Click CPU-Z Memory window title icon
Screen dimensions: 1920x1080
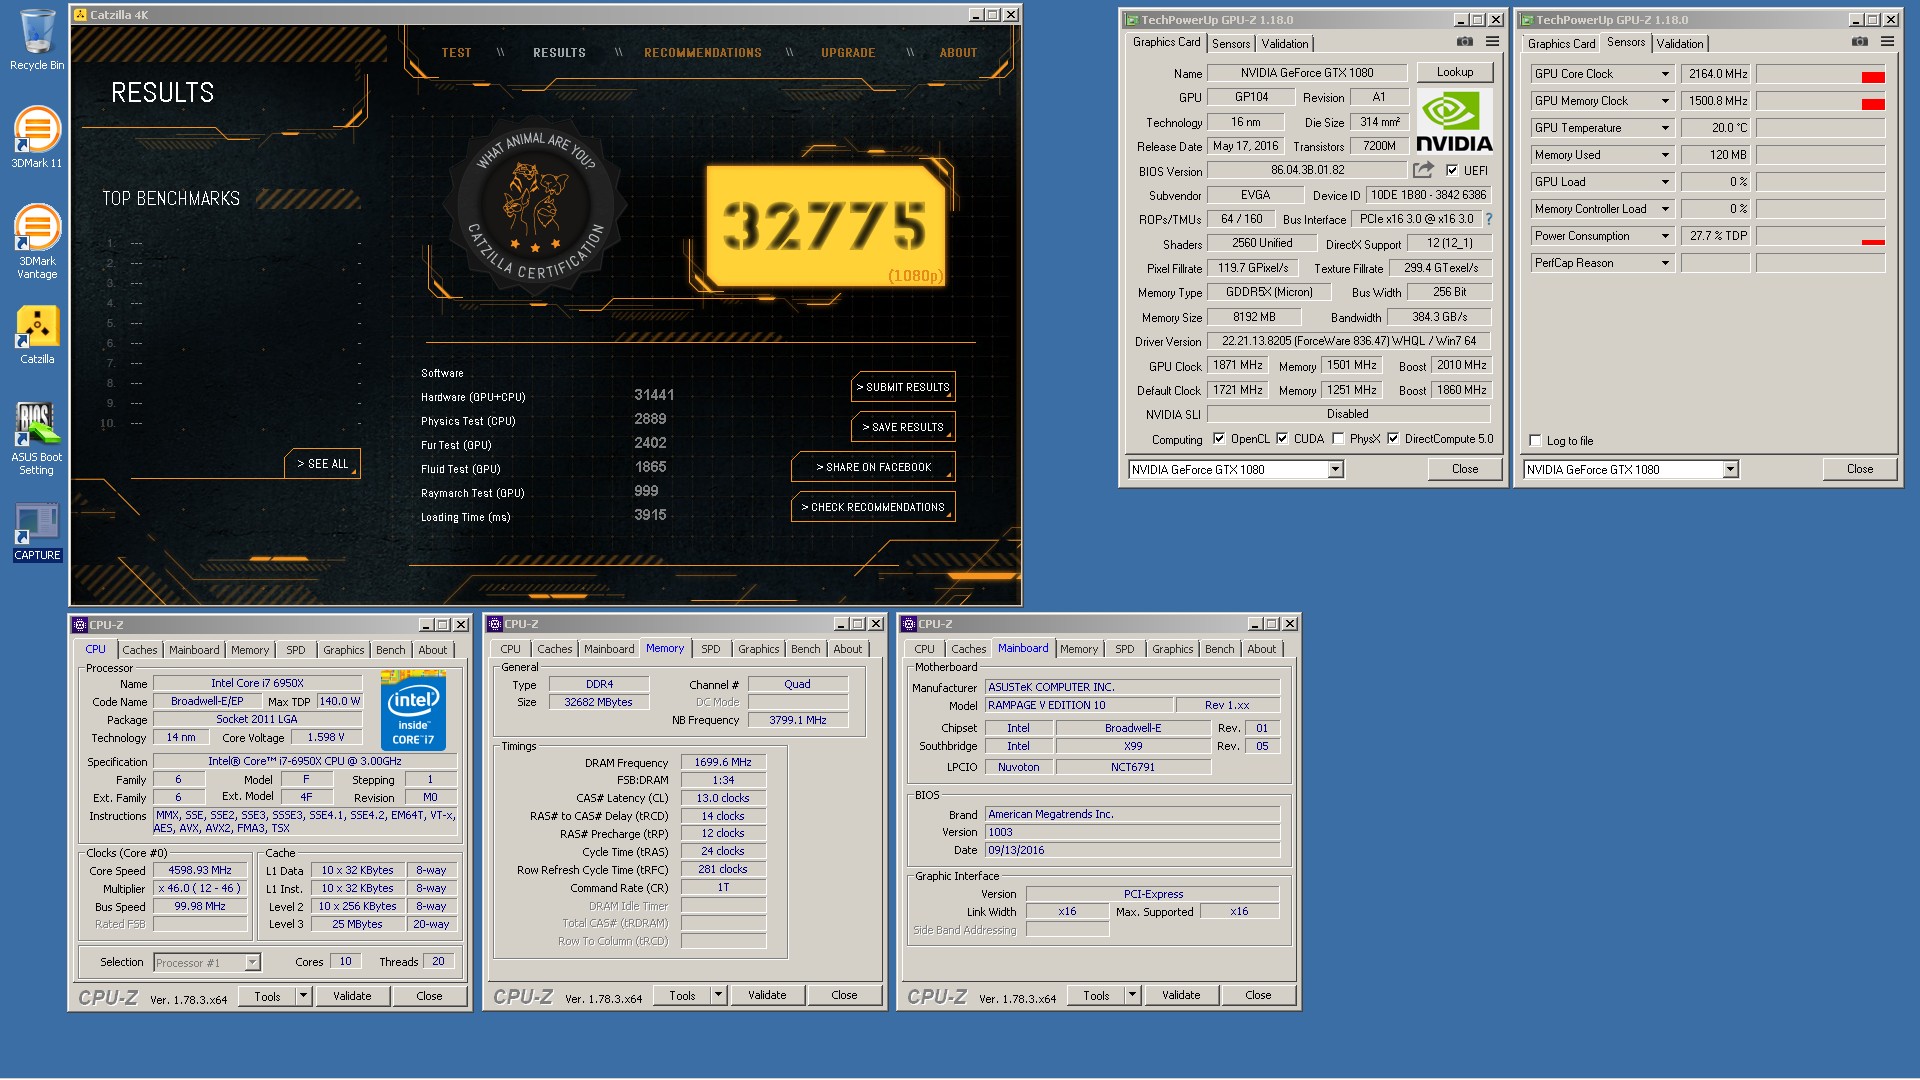494,624
